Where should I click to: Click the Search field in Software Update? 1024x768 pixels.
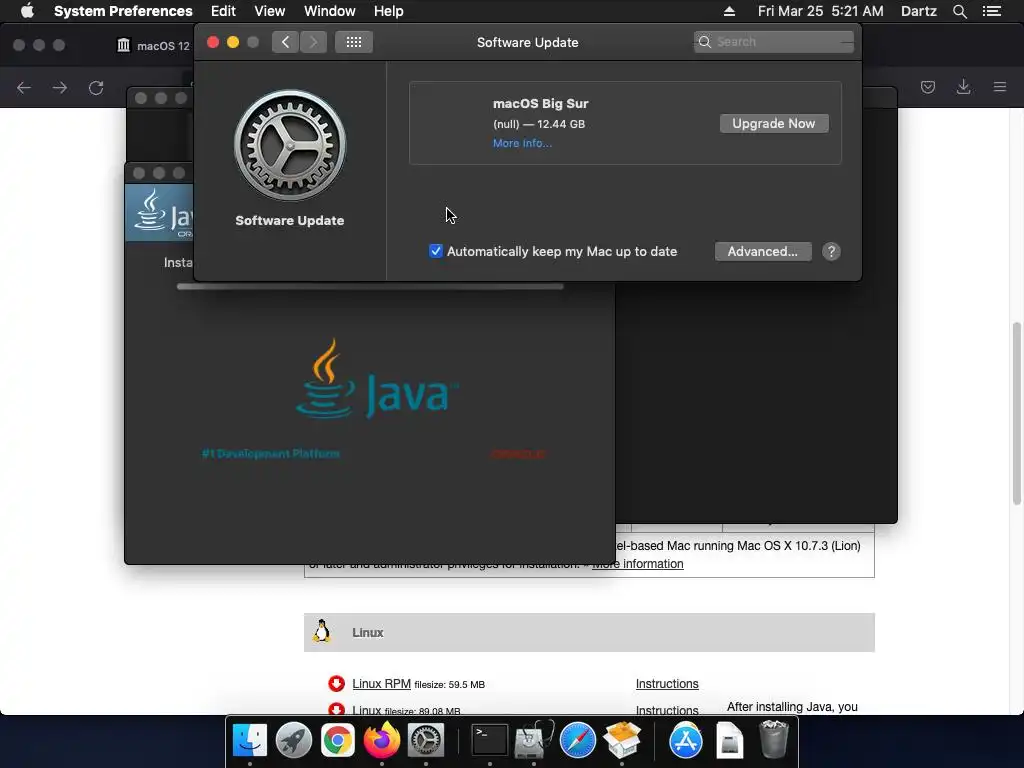[x=774, y=42]
